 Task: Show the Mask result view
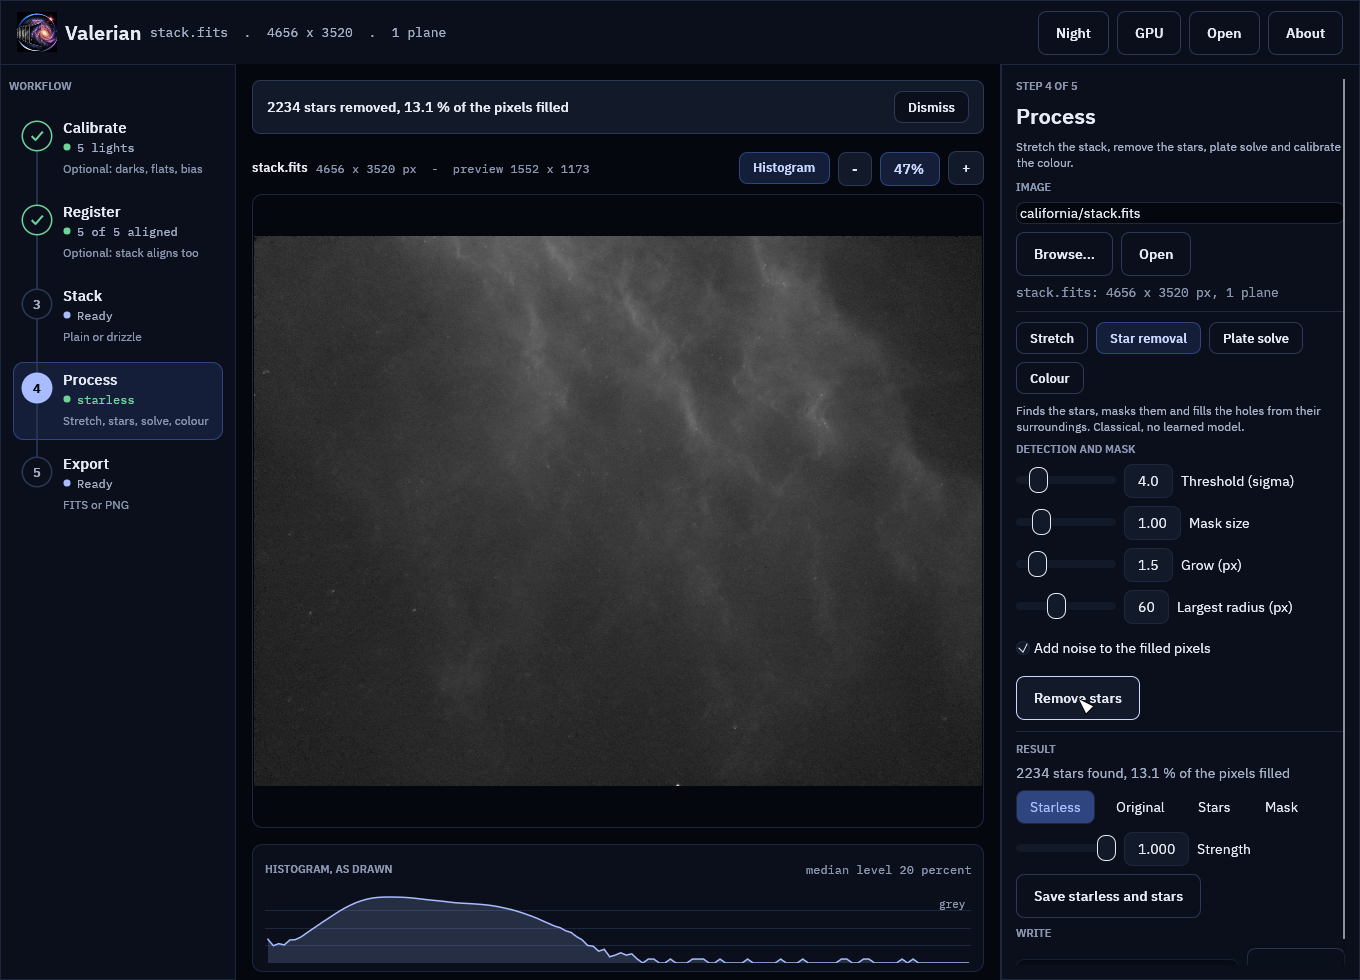coord(1281,807)
